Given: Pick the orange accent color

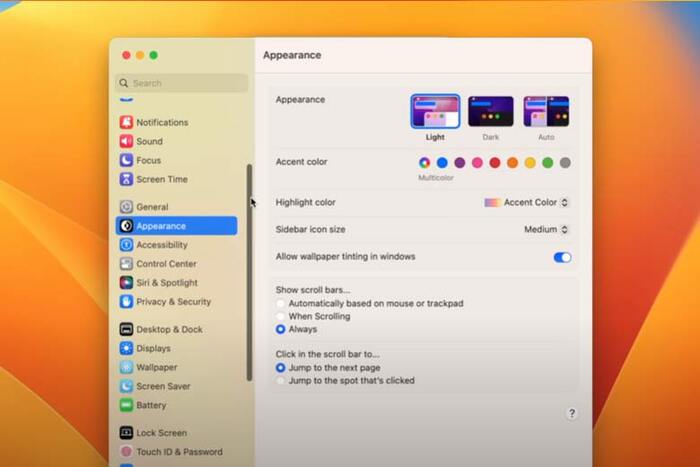Looking at the screenshot, I should pos(512,163).
